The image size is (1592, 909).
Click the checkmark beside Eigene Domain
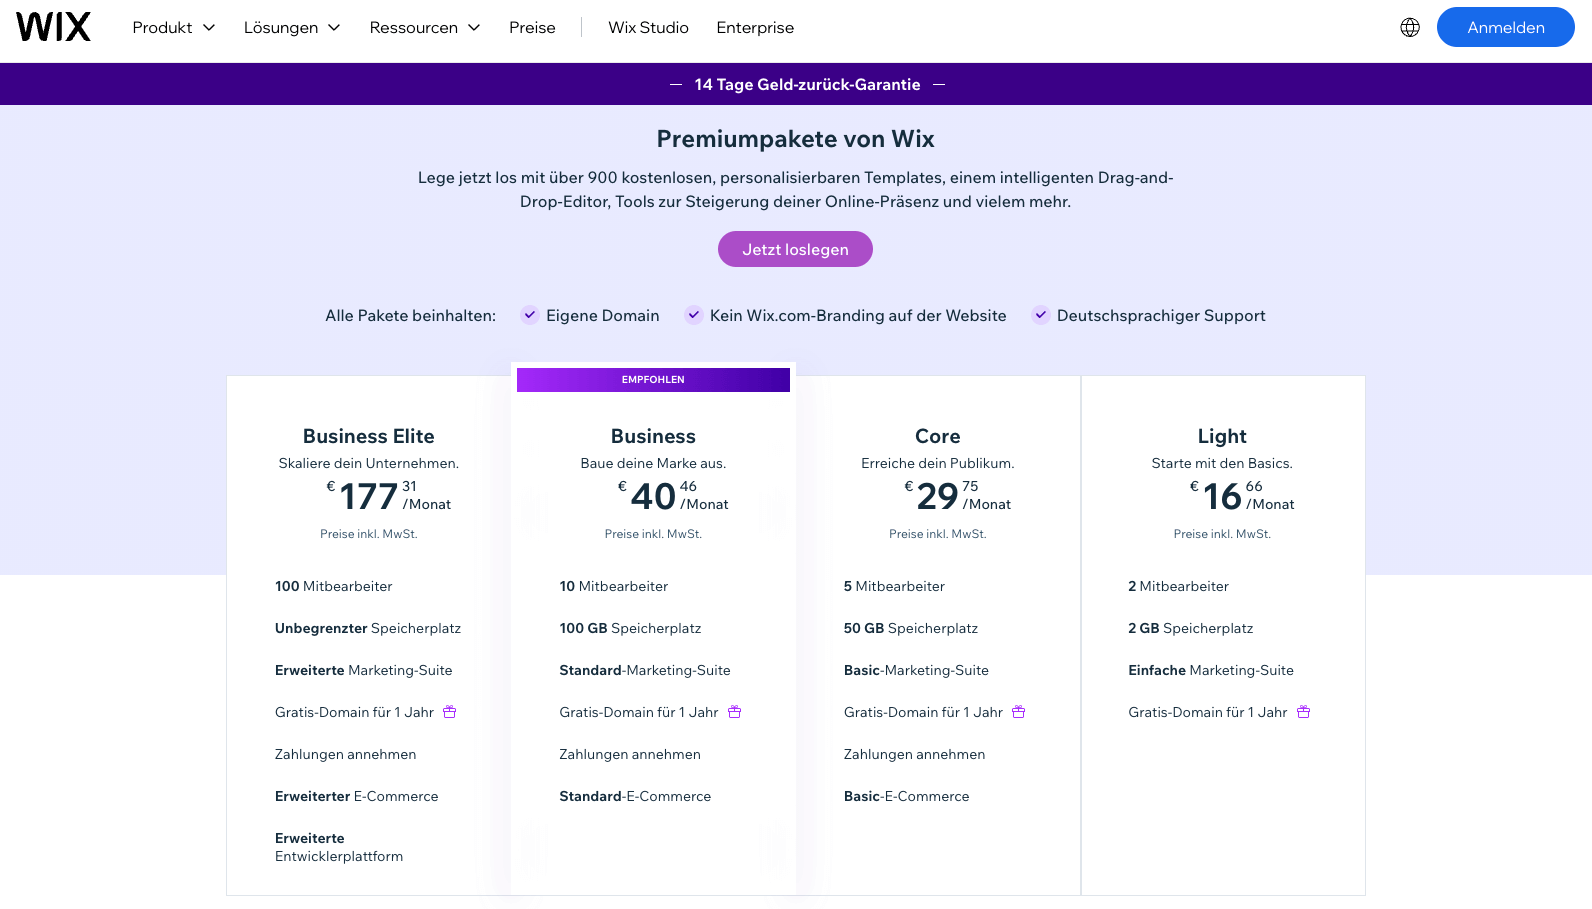[x=530, y=315]
